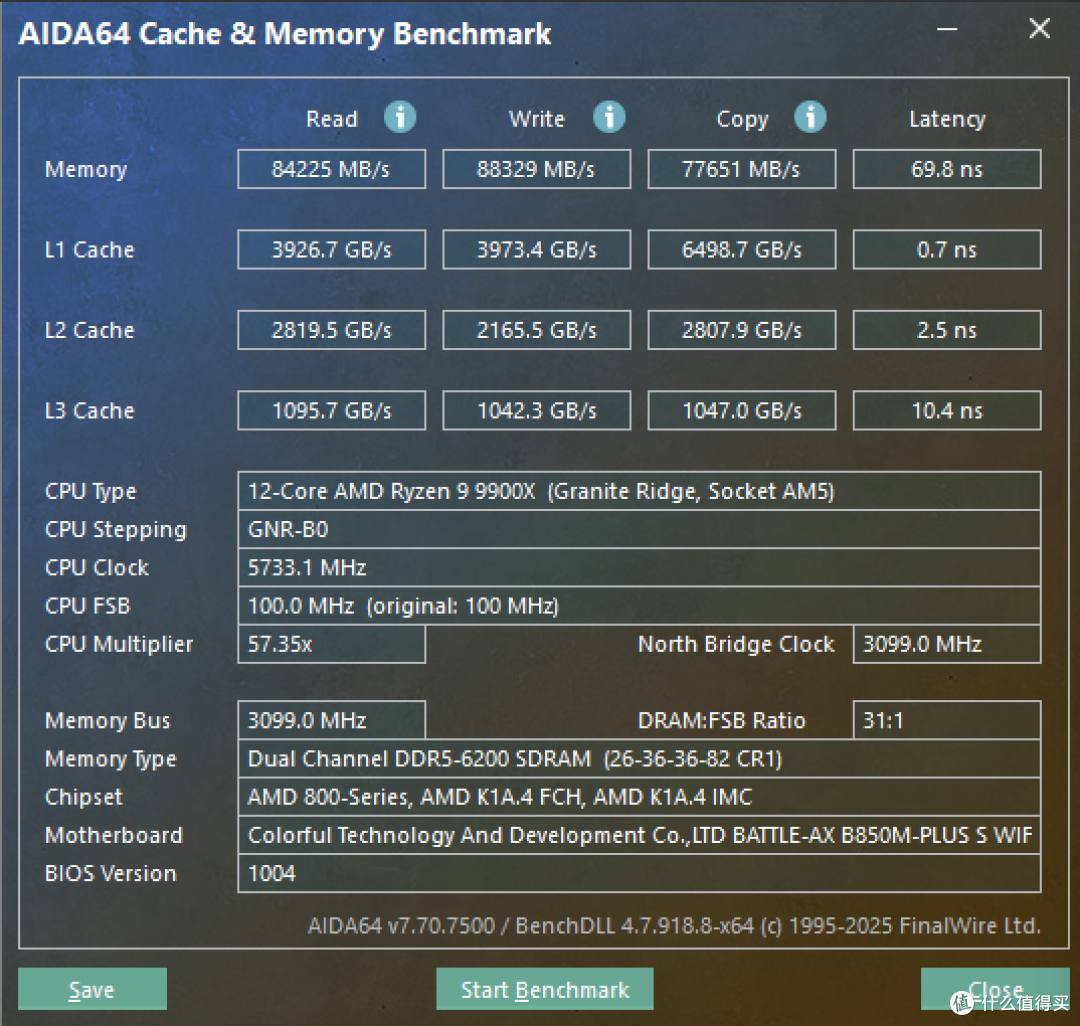Click the info icon next to Copy
The width and height of the screenshot is (1080, 1026).
tap(811, 117)
